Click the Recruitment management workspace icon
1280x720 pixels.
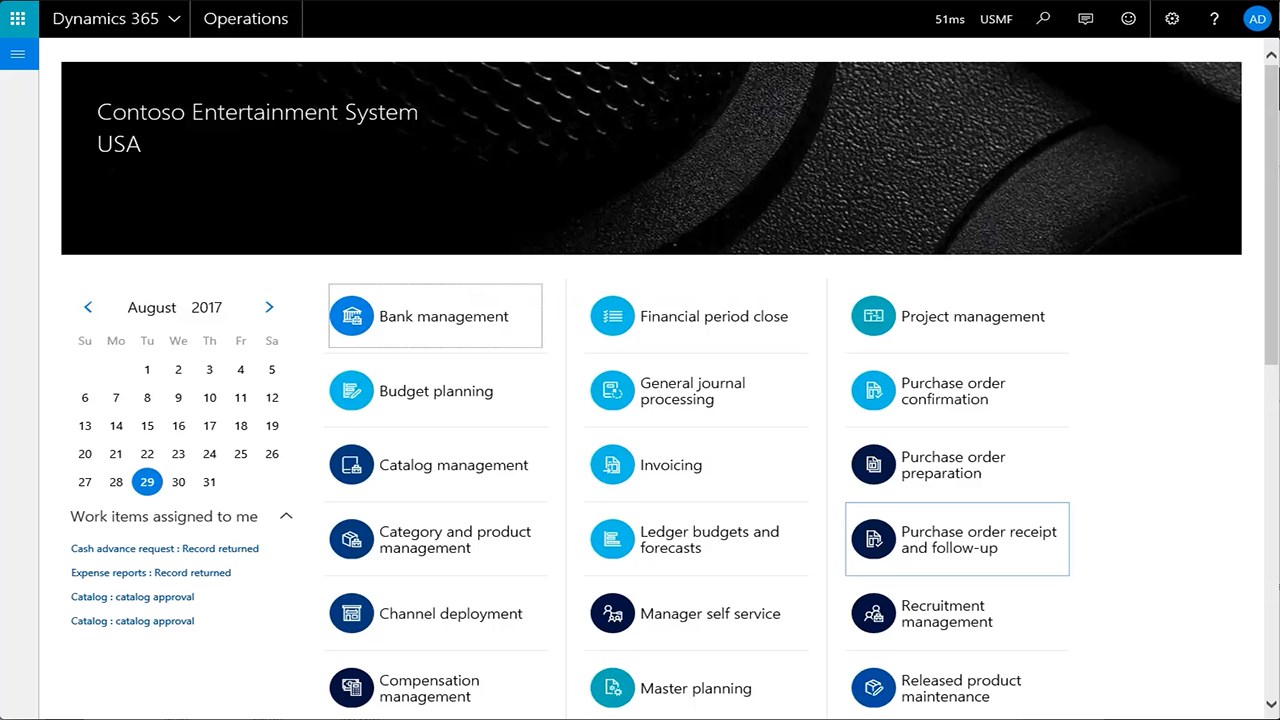tap(874, 614)
